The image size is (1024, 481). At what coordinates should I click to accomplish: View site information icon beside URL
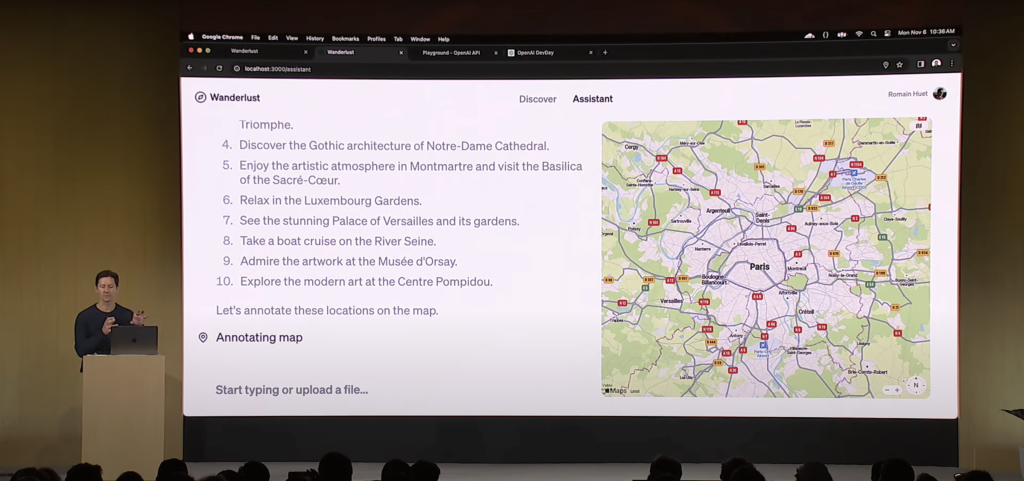click(x=236, y=69)
